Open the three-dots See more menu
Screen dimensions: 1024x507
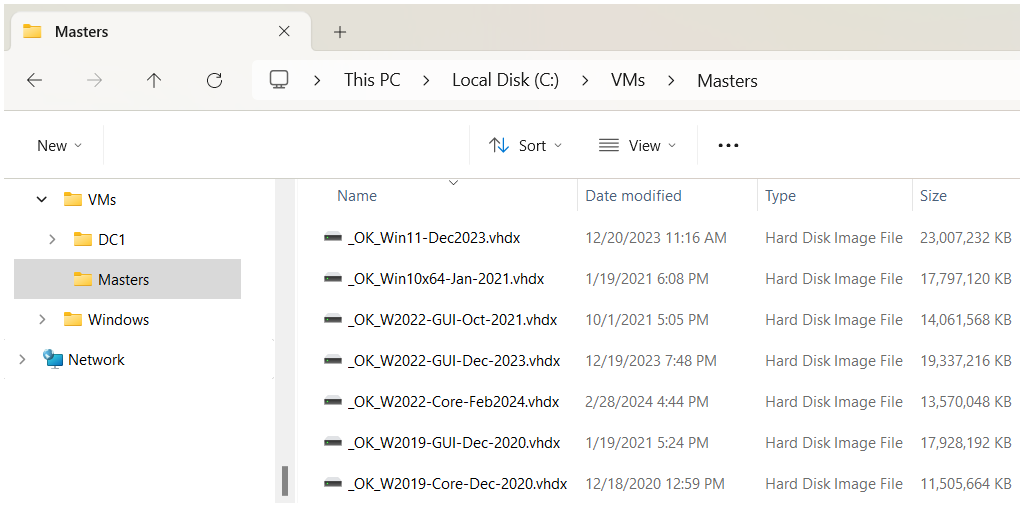(x=728, y=146)
